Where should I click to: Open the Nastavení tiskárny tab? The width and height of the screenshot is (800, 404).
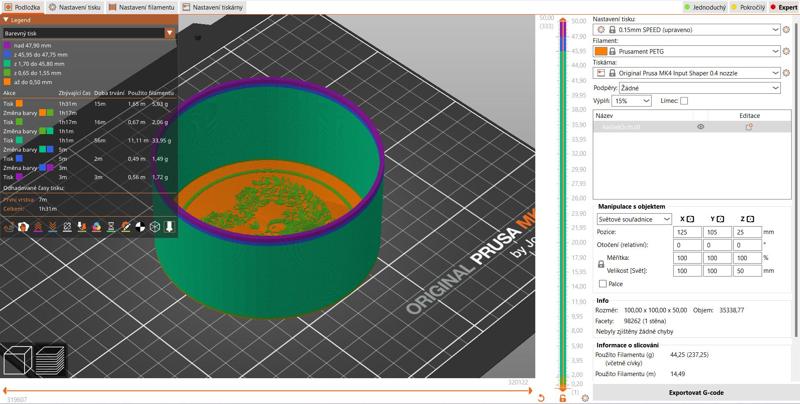coord(212,8)
